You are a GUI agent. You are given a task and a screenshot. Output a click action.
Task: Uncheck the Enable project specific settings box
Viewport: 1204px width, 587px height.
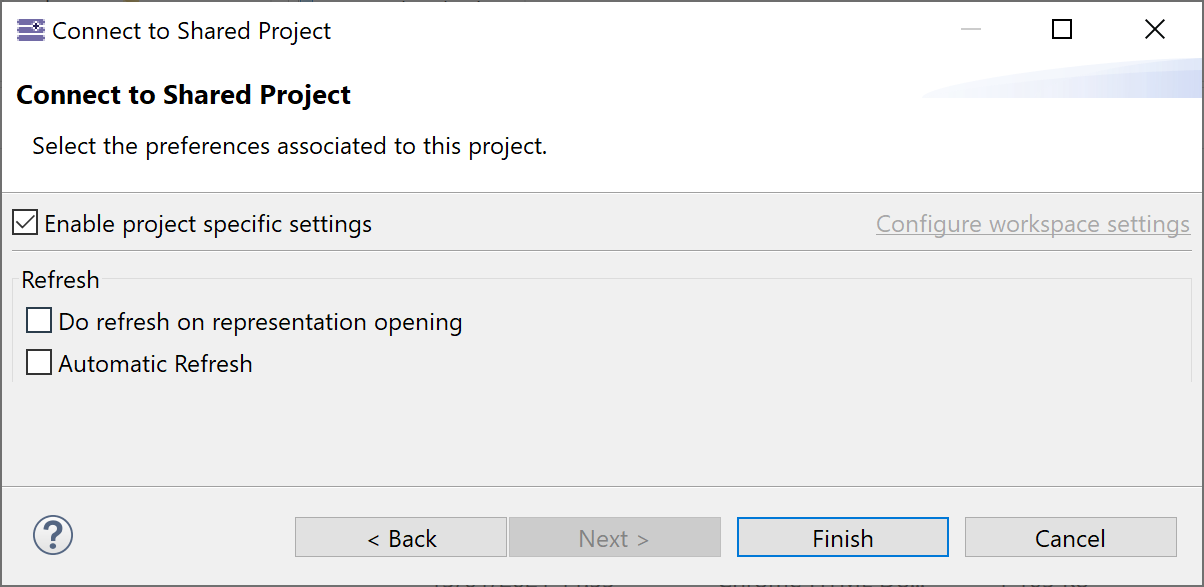(x=26, y=223)
